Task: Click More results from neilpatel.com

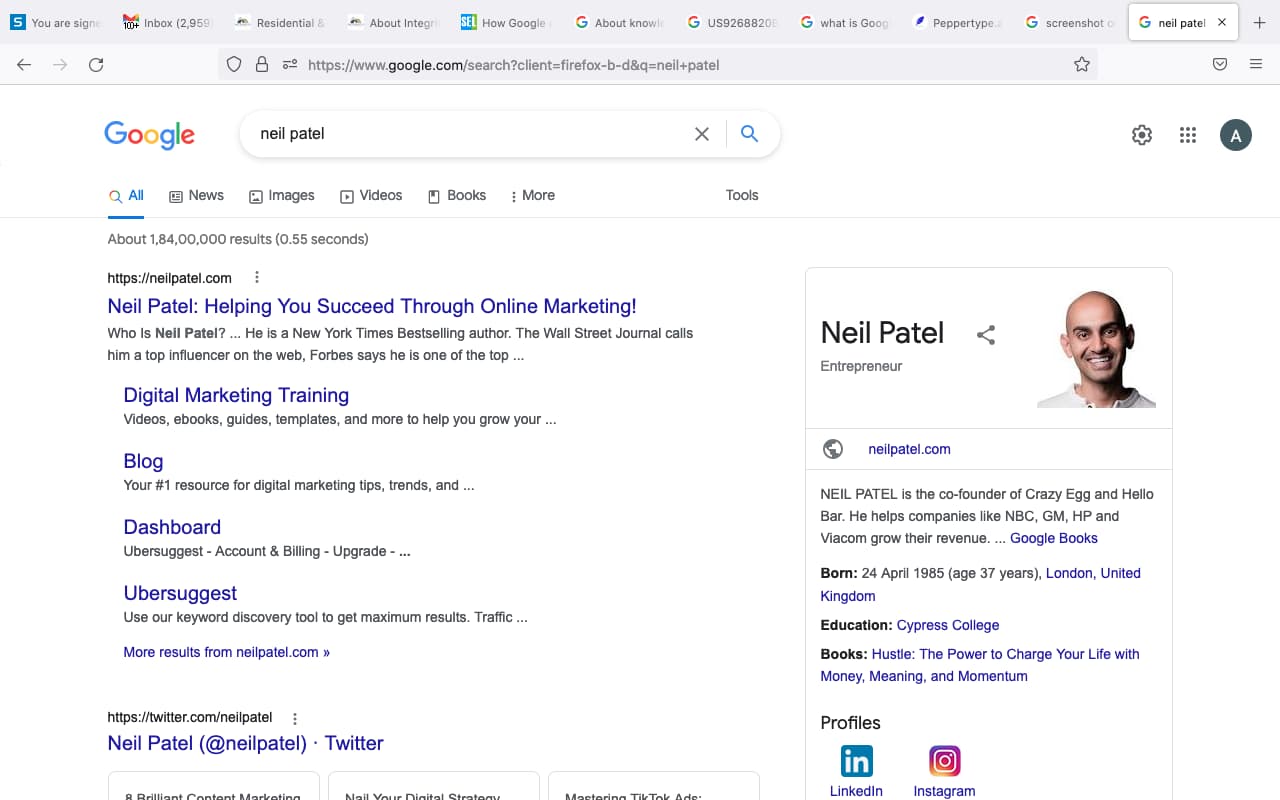Action: tap(226, 651)
